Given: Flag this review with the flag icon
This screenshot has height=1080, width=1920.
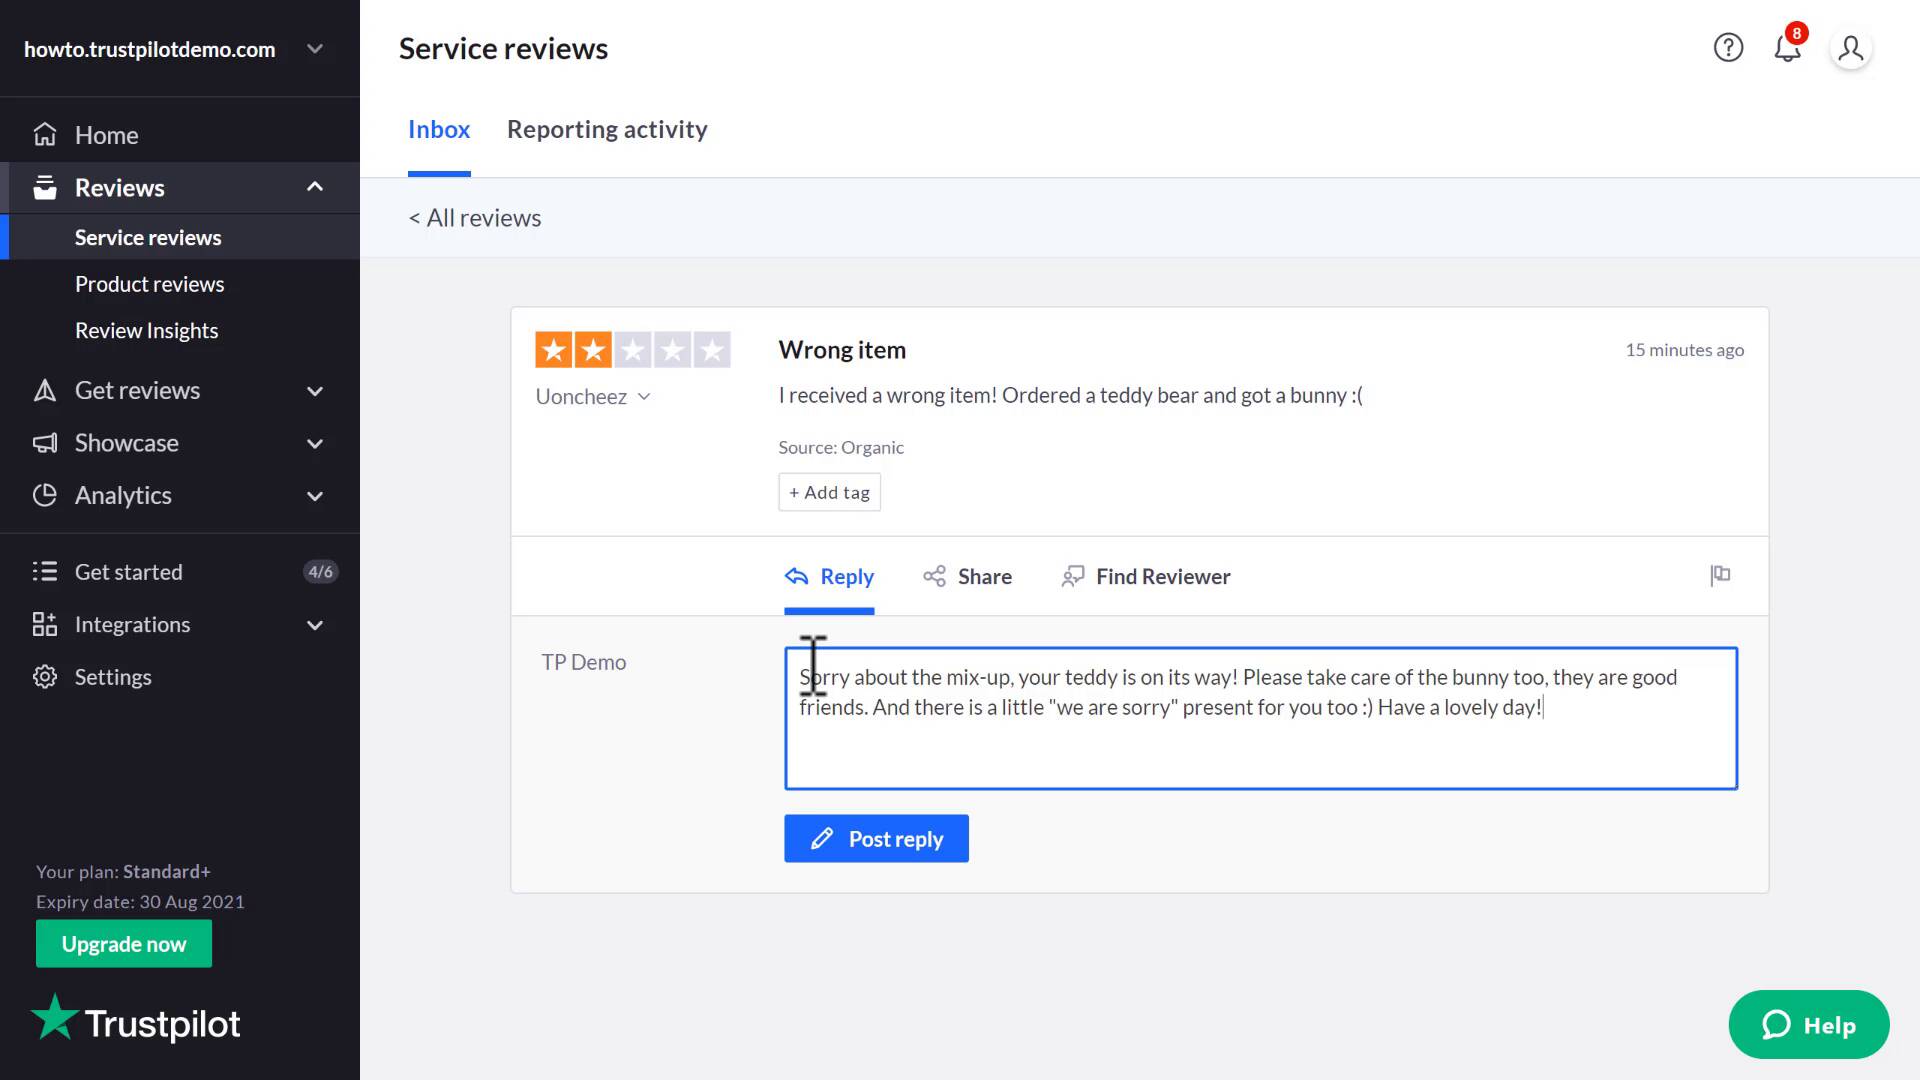Looking at the screenshot, I should (1720, 575).
